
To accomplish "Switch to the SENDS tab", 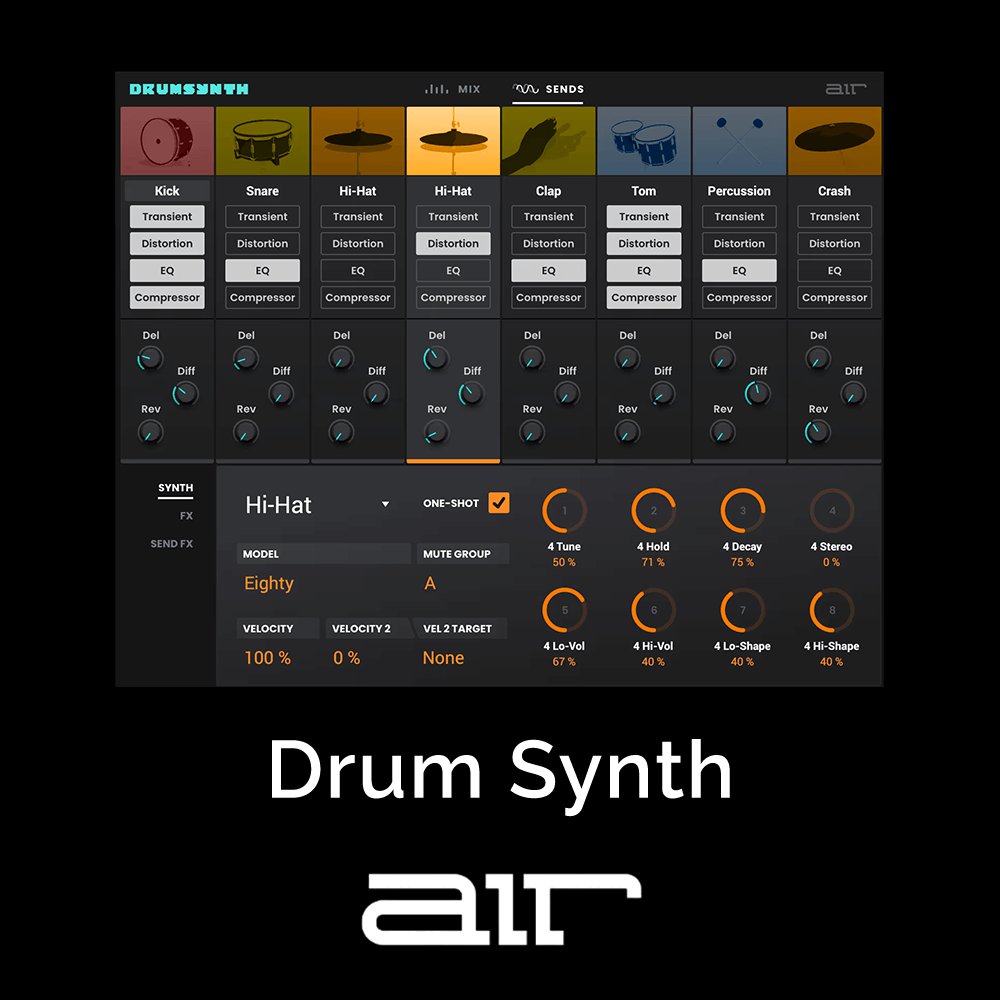I will tap(549, 89).
